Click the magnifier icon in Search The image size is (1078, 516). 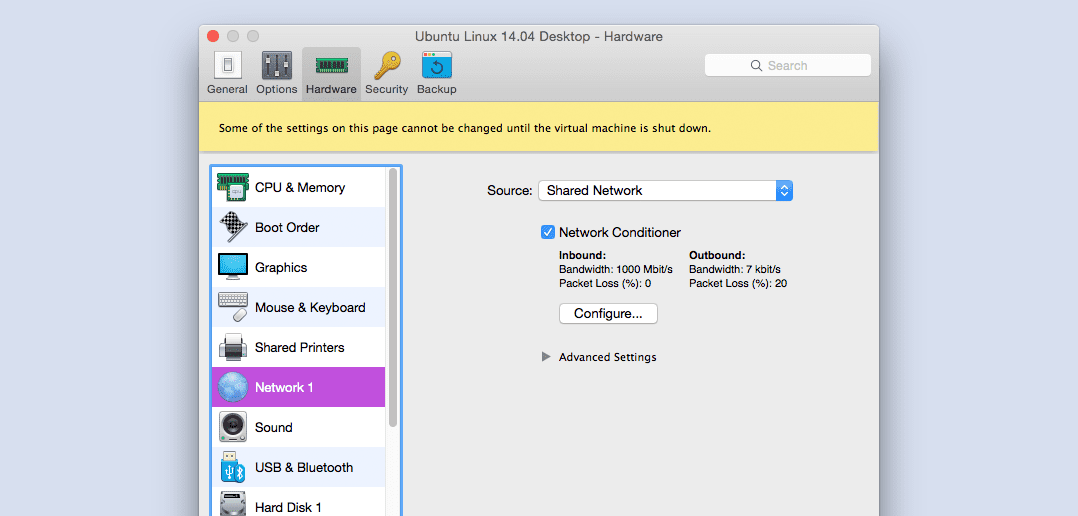756,65
